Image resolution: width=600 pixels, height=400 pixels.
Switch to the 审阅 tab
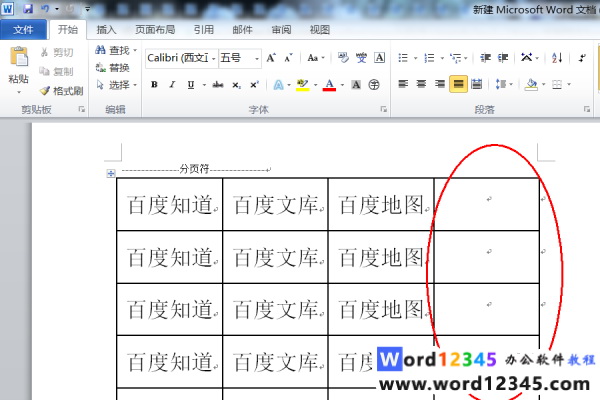coord(281,29)
